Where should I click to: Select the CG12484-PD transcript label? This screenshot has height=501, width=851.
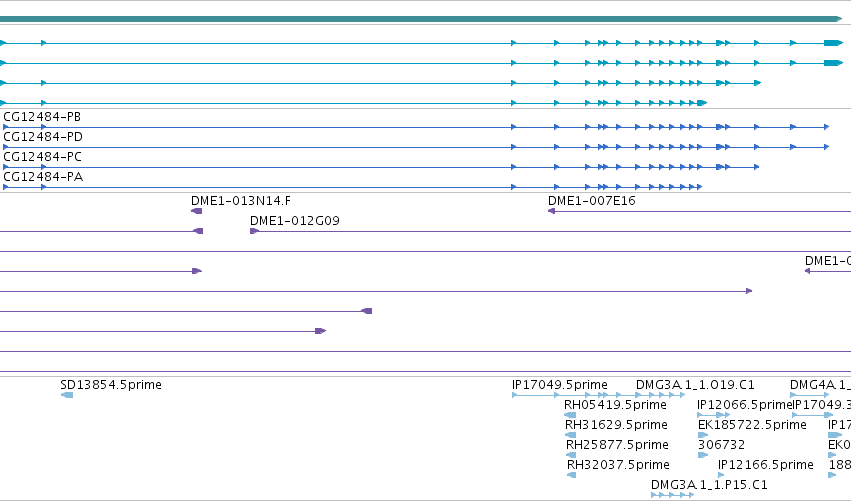(43, 137)
